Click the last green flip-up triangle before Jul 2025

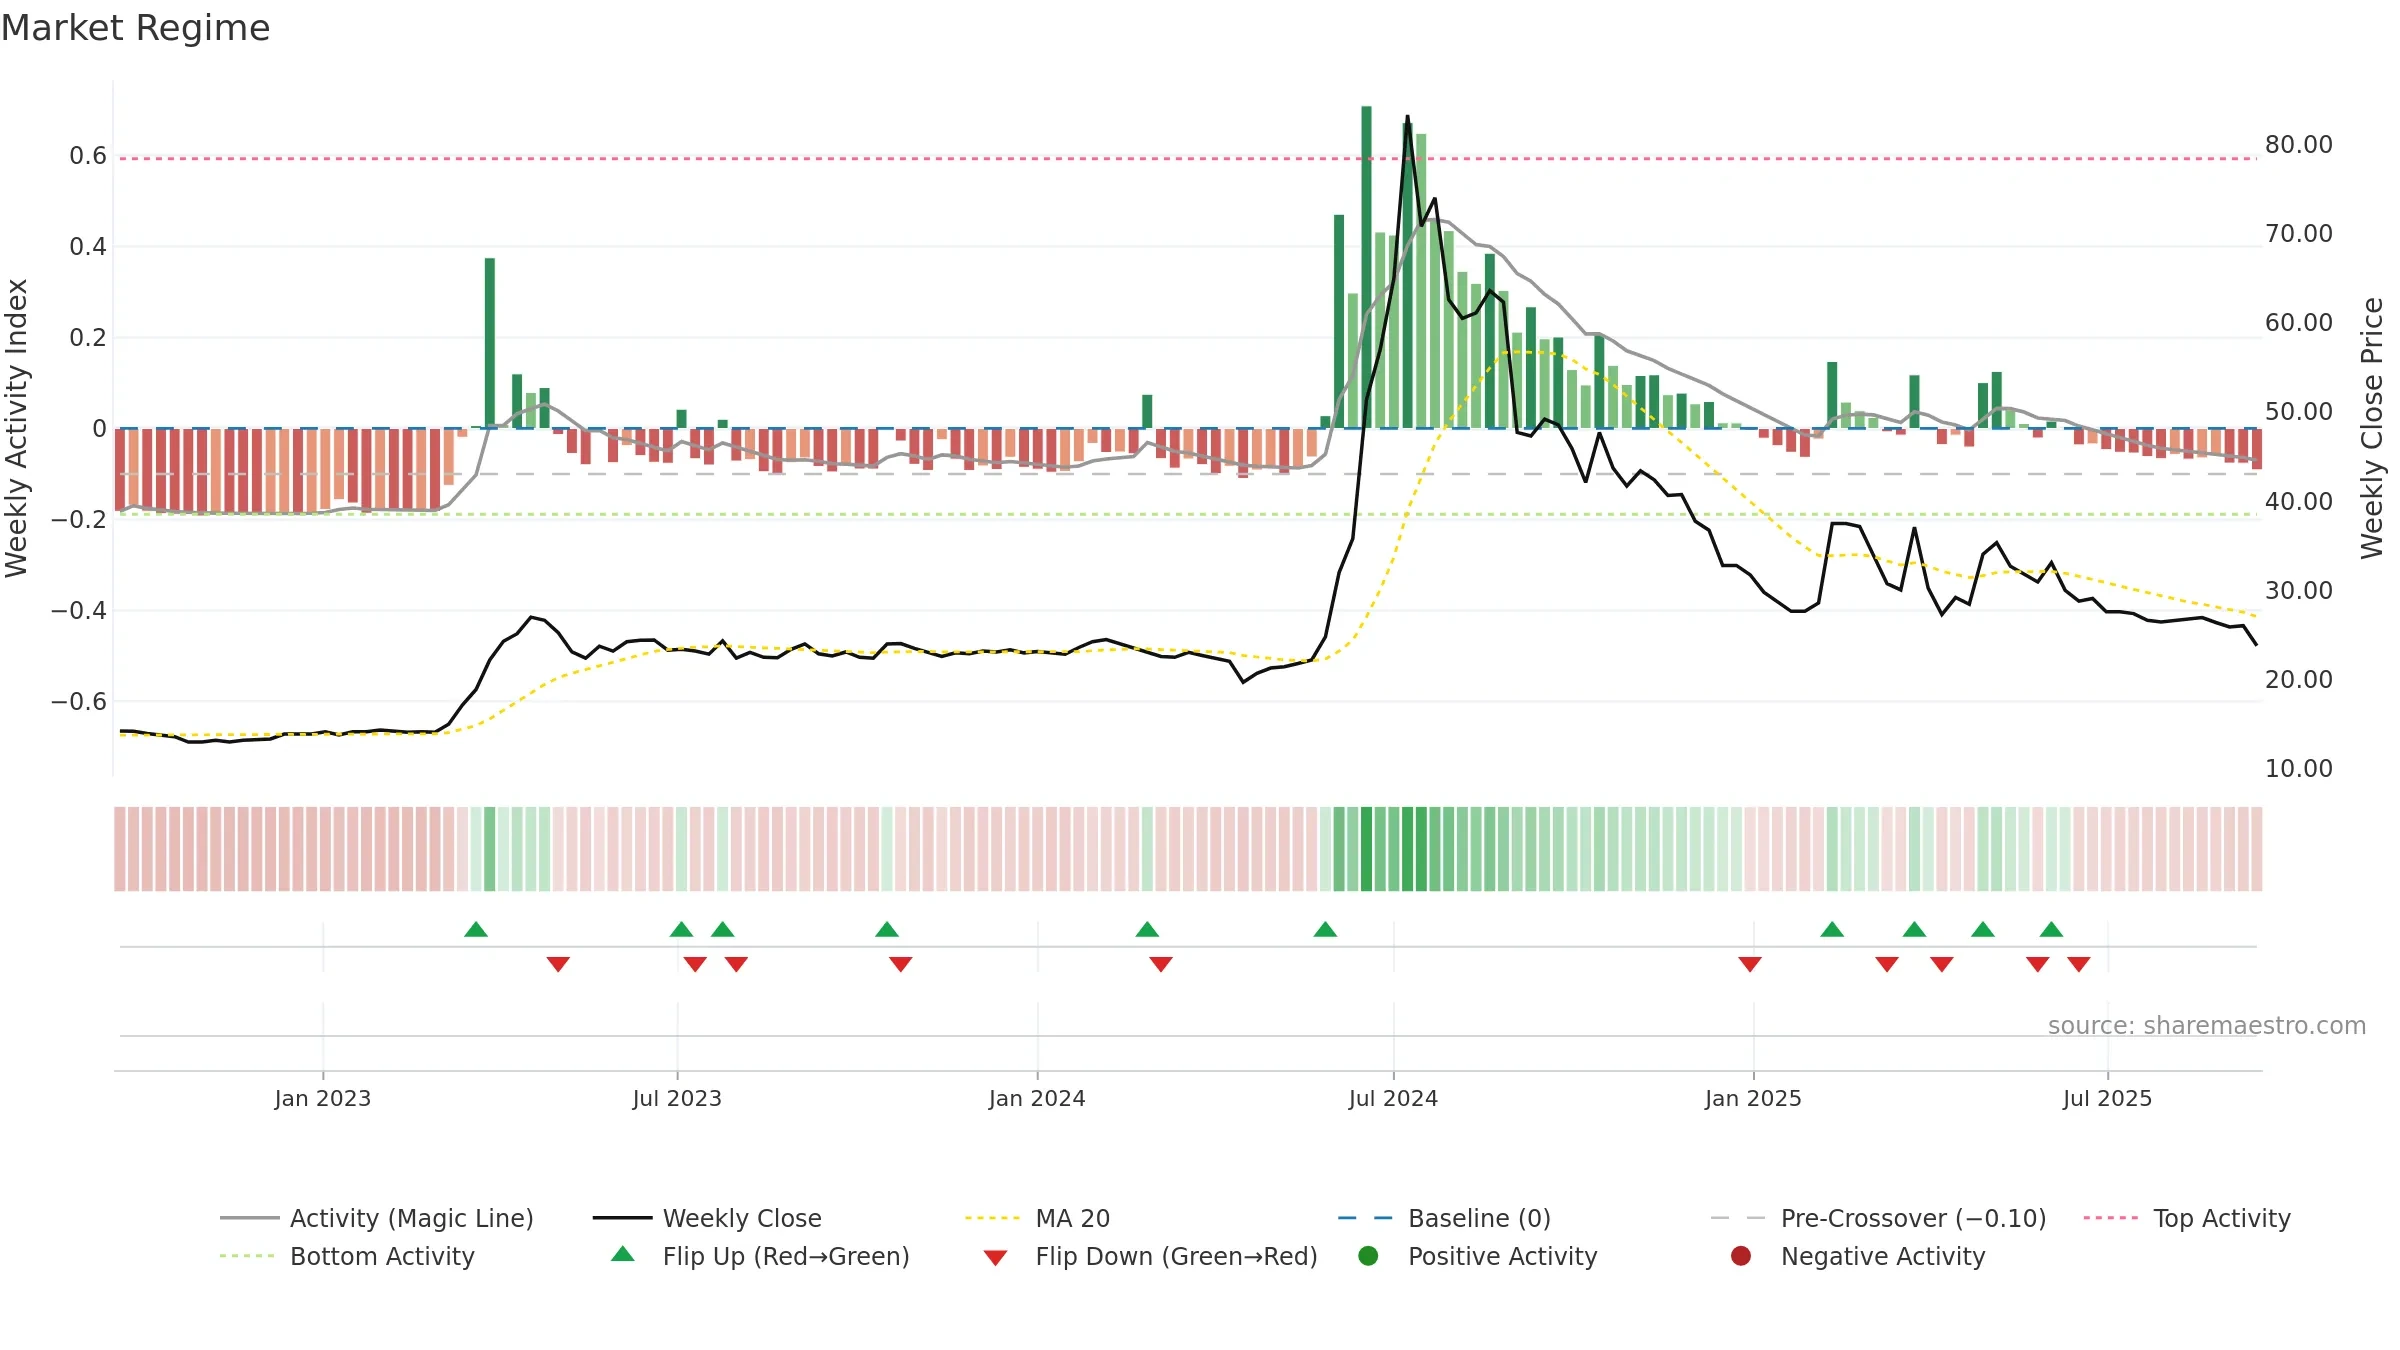[x=2051, y=930]
